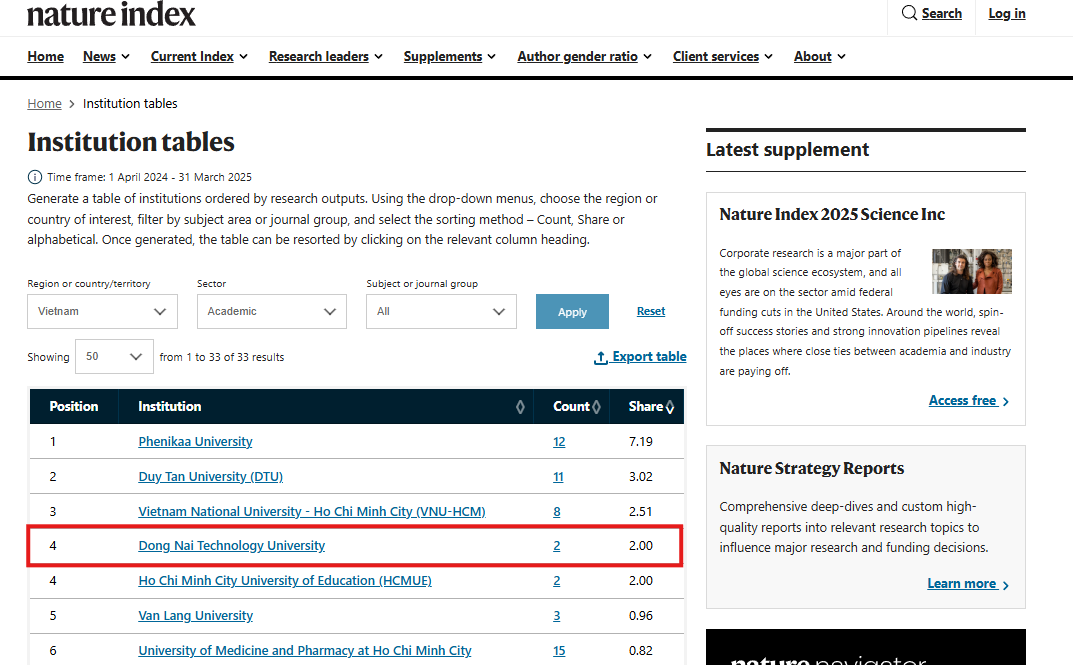Click count 12 for Phenikaa University
1073x665 pixels.
pos(559,442)
